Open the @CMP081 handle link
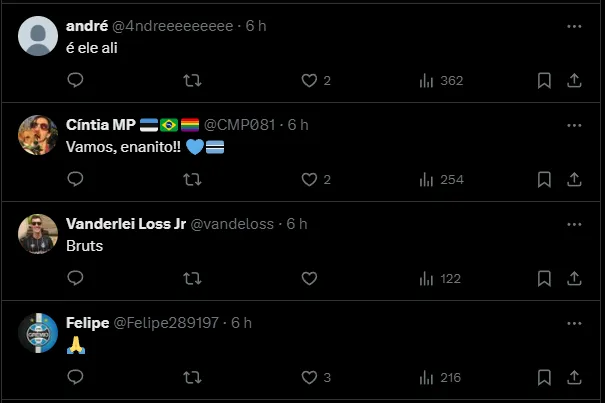Image resolution: width=605 pixels, height=403 pixels. coord(240,125)
